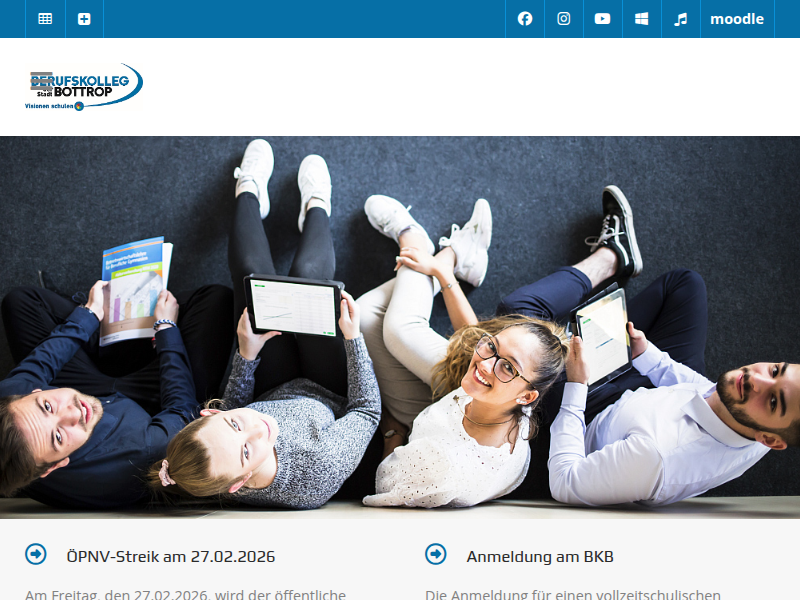
Task: Click the Windows logo icon
Action: [642, 19]
